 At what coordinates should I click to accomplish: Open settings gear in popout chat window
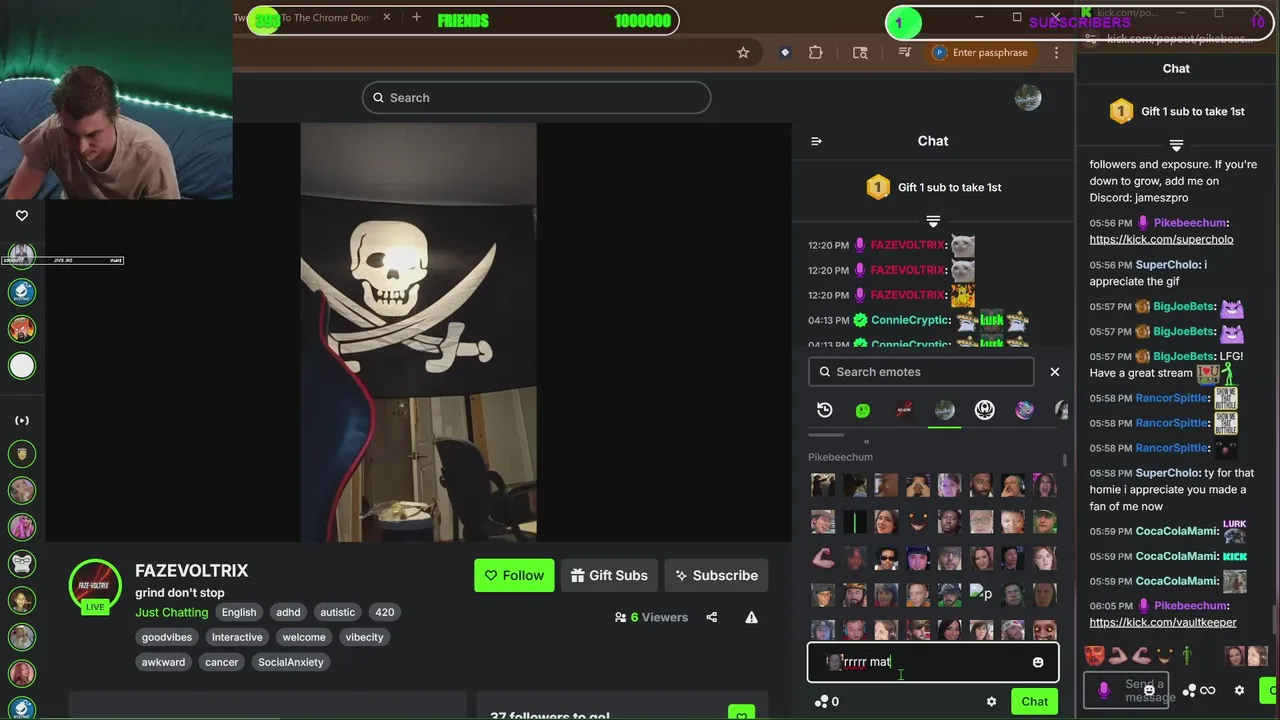click(x=1239, y=690)
